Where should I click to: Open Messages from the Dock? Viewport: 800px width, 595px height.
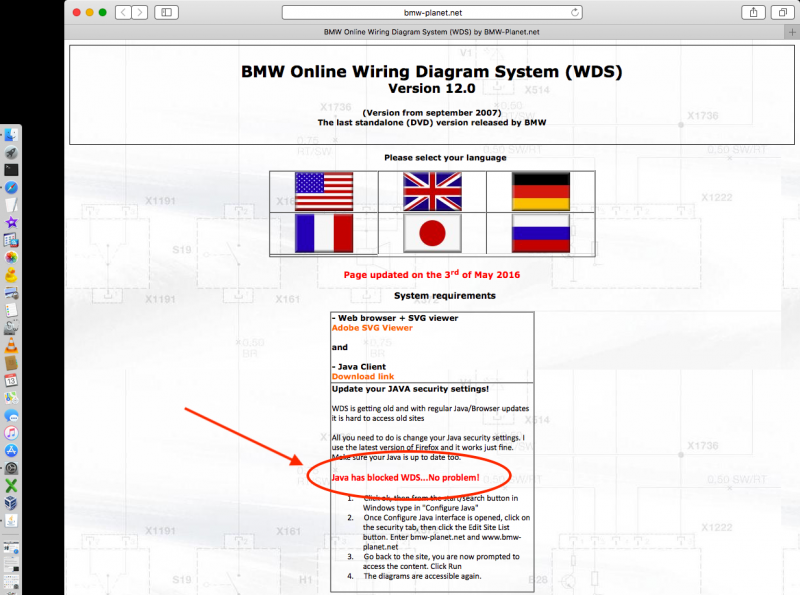coord(11,415)
